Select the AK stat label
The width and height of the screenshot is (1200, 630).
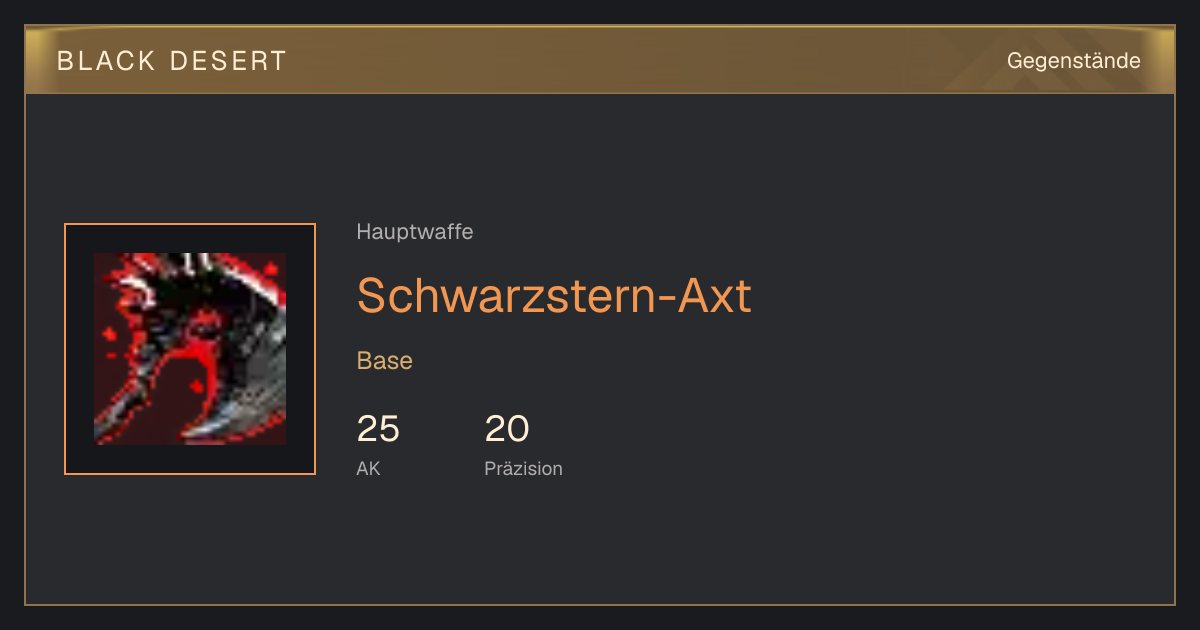coord(368,468)
